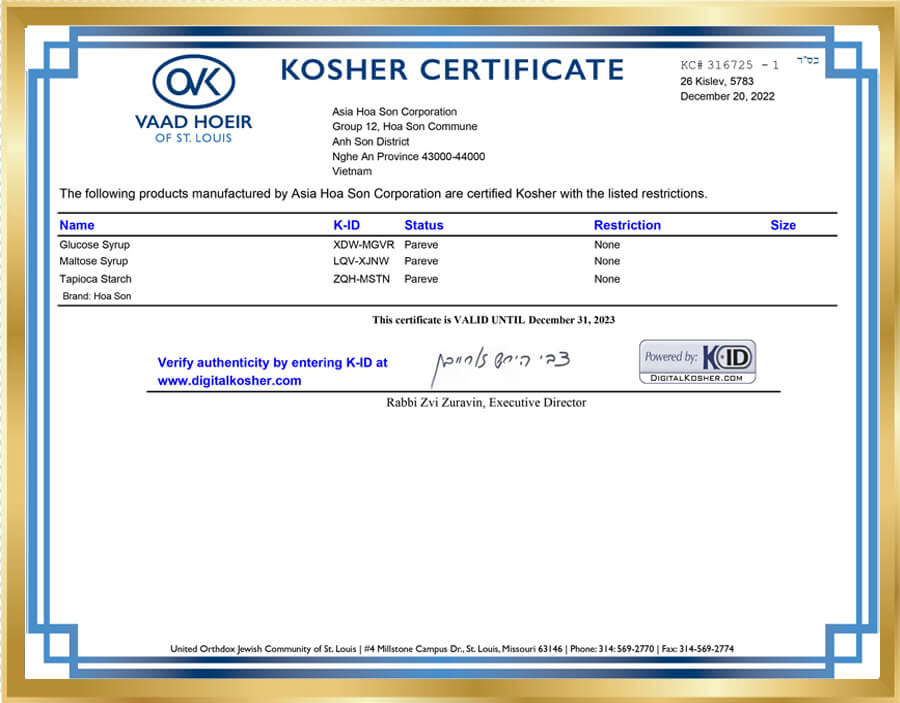Image resolution: width=900 pixels, height=703 pixels.
Task: Click the K-ID column header
Action: click(x=346, y=225)
